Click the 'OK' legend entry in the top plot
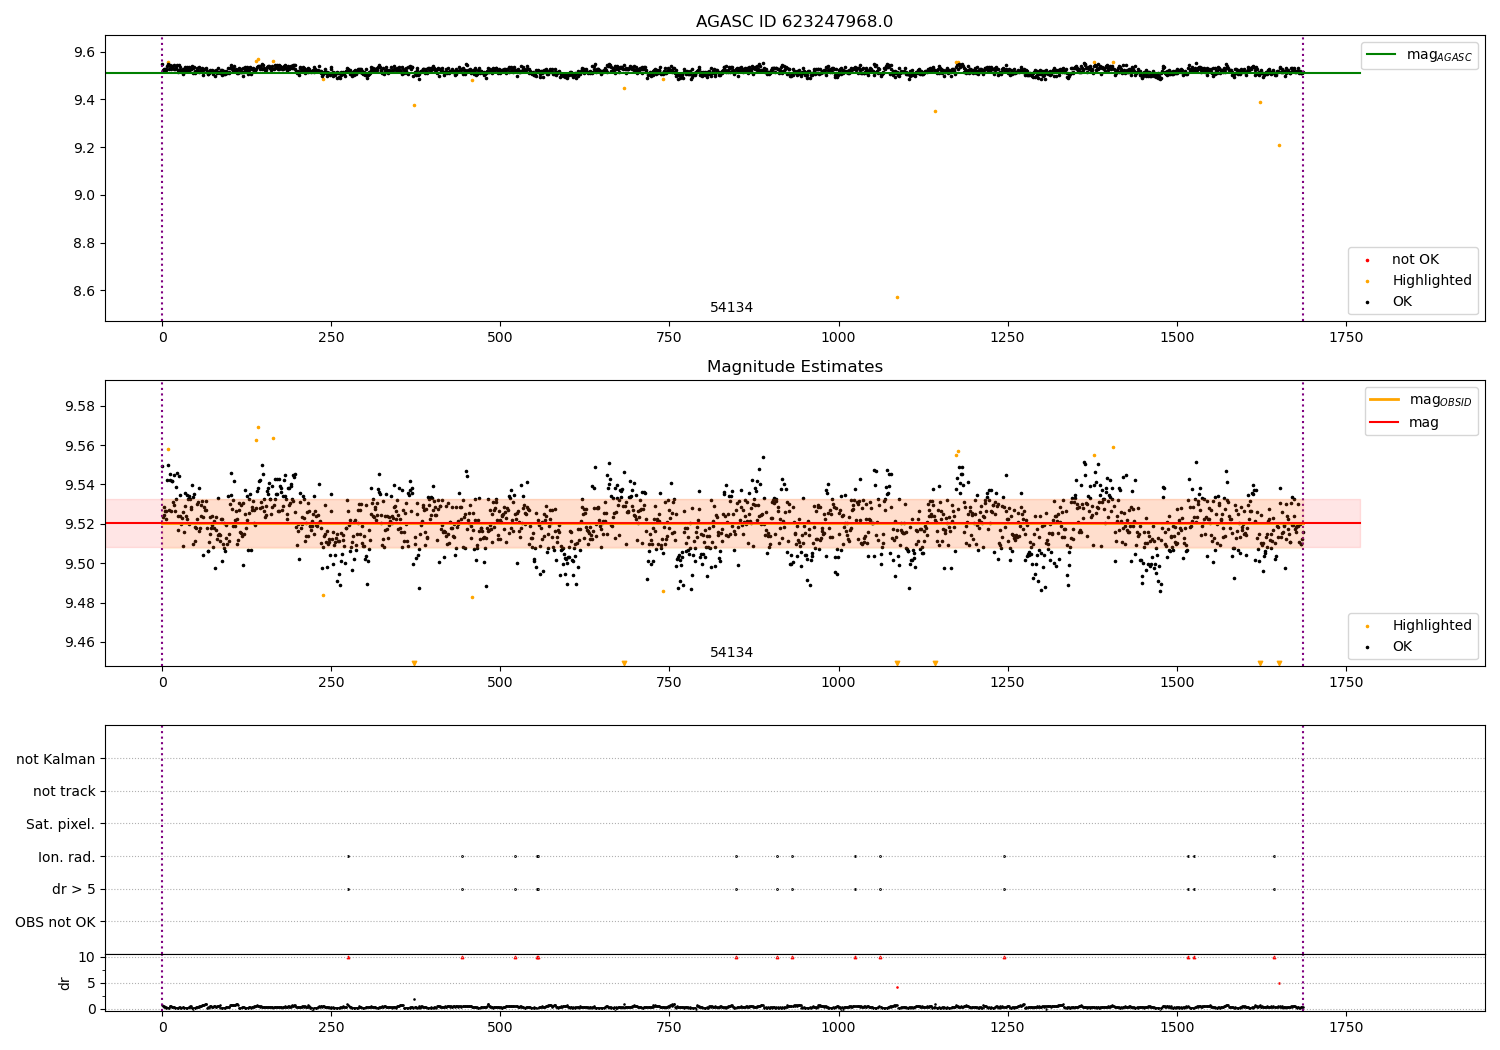This screenshot has height=1050, width=1500. click(x=1402, y=302)
